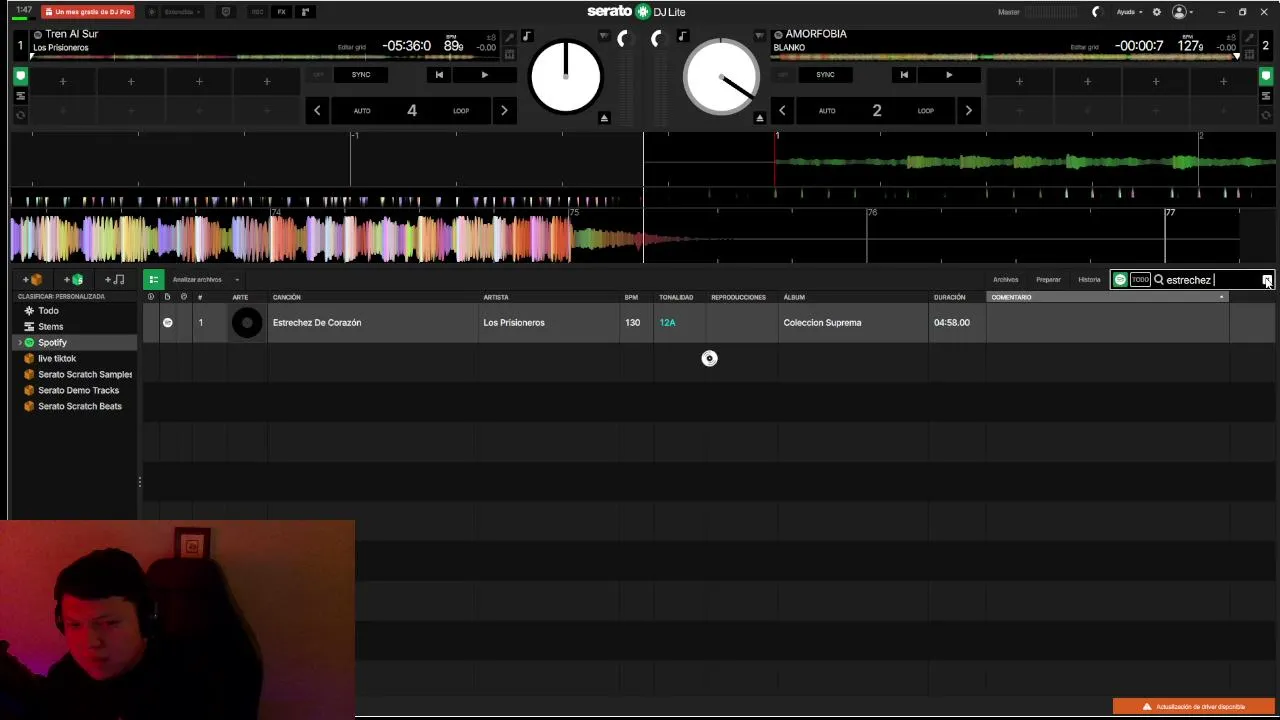Select refresh tab icon on deck 2

[x=1266, y=115]
